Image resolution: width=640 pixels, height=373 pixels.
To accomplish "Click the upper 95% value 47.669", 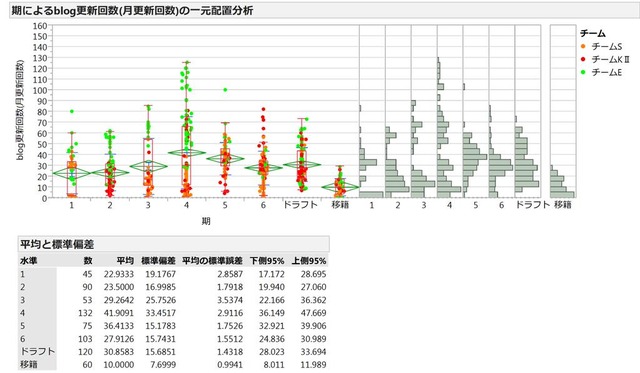I will coord(313,313).
